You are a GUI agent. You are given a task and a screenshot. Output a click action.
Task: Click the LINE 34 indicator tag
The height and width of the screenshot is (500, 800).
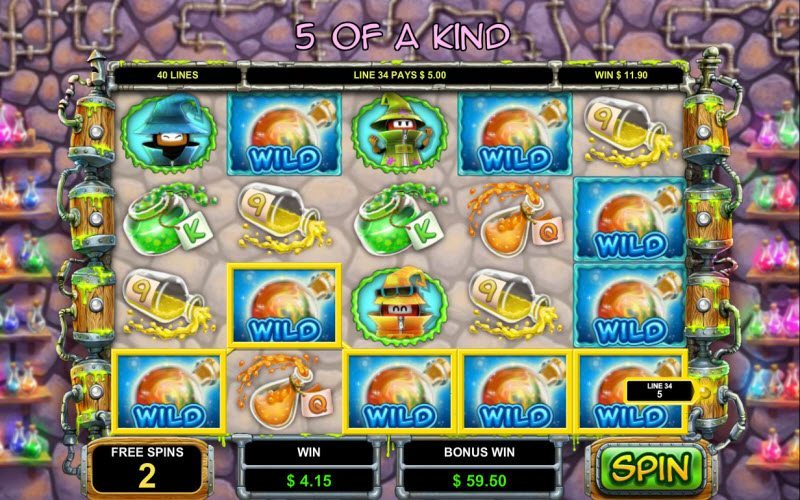pos(659,390)
